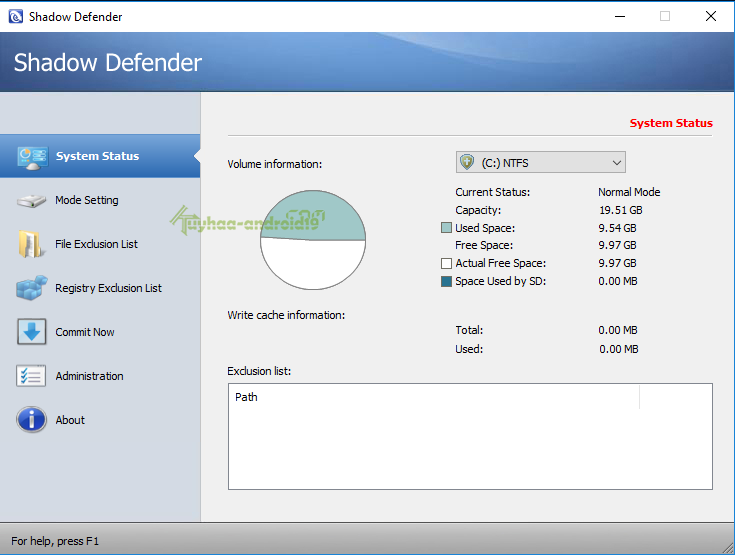Click the Registry Exclusion List cubes icon
This screenshot has width=735, height=555.
tap(31, 288)
